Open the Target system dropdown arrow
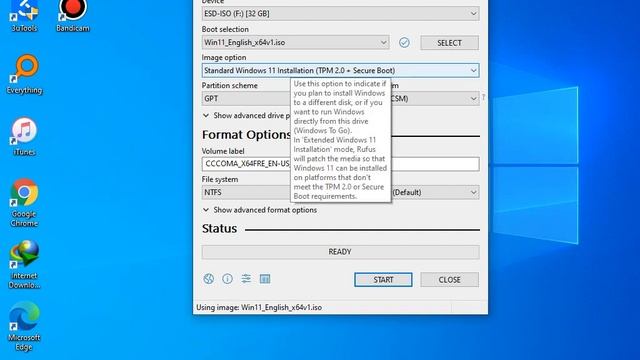This screenshot has width=640, height=360. (473, 98)
